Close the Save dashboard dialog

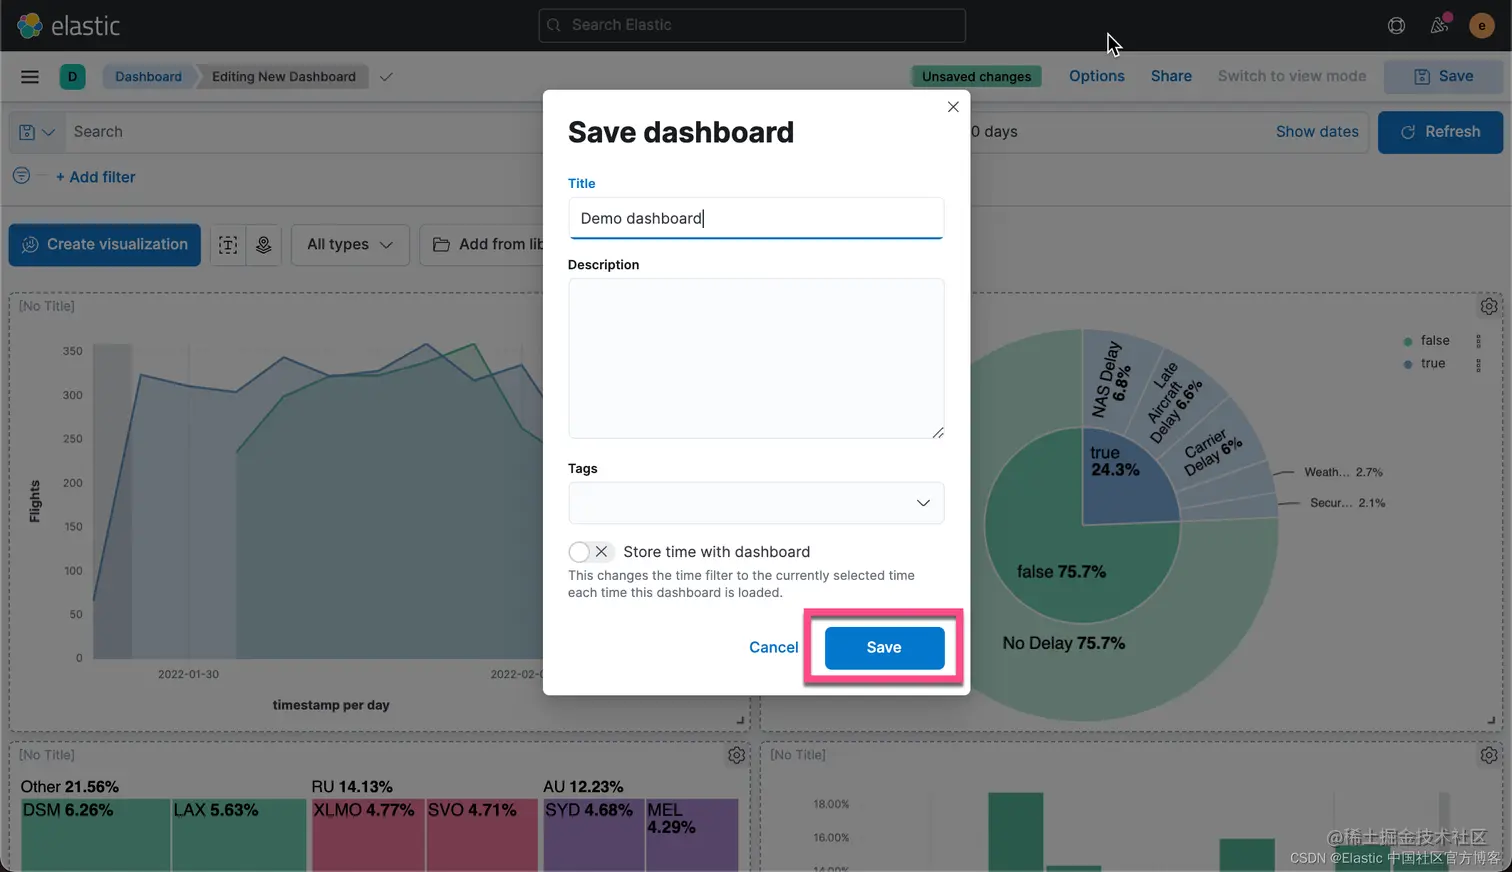point(953,107)
